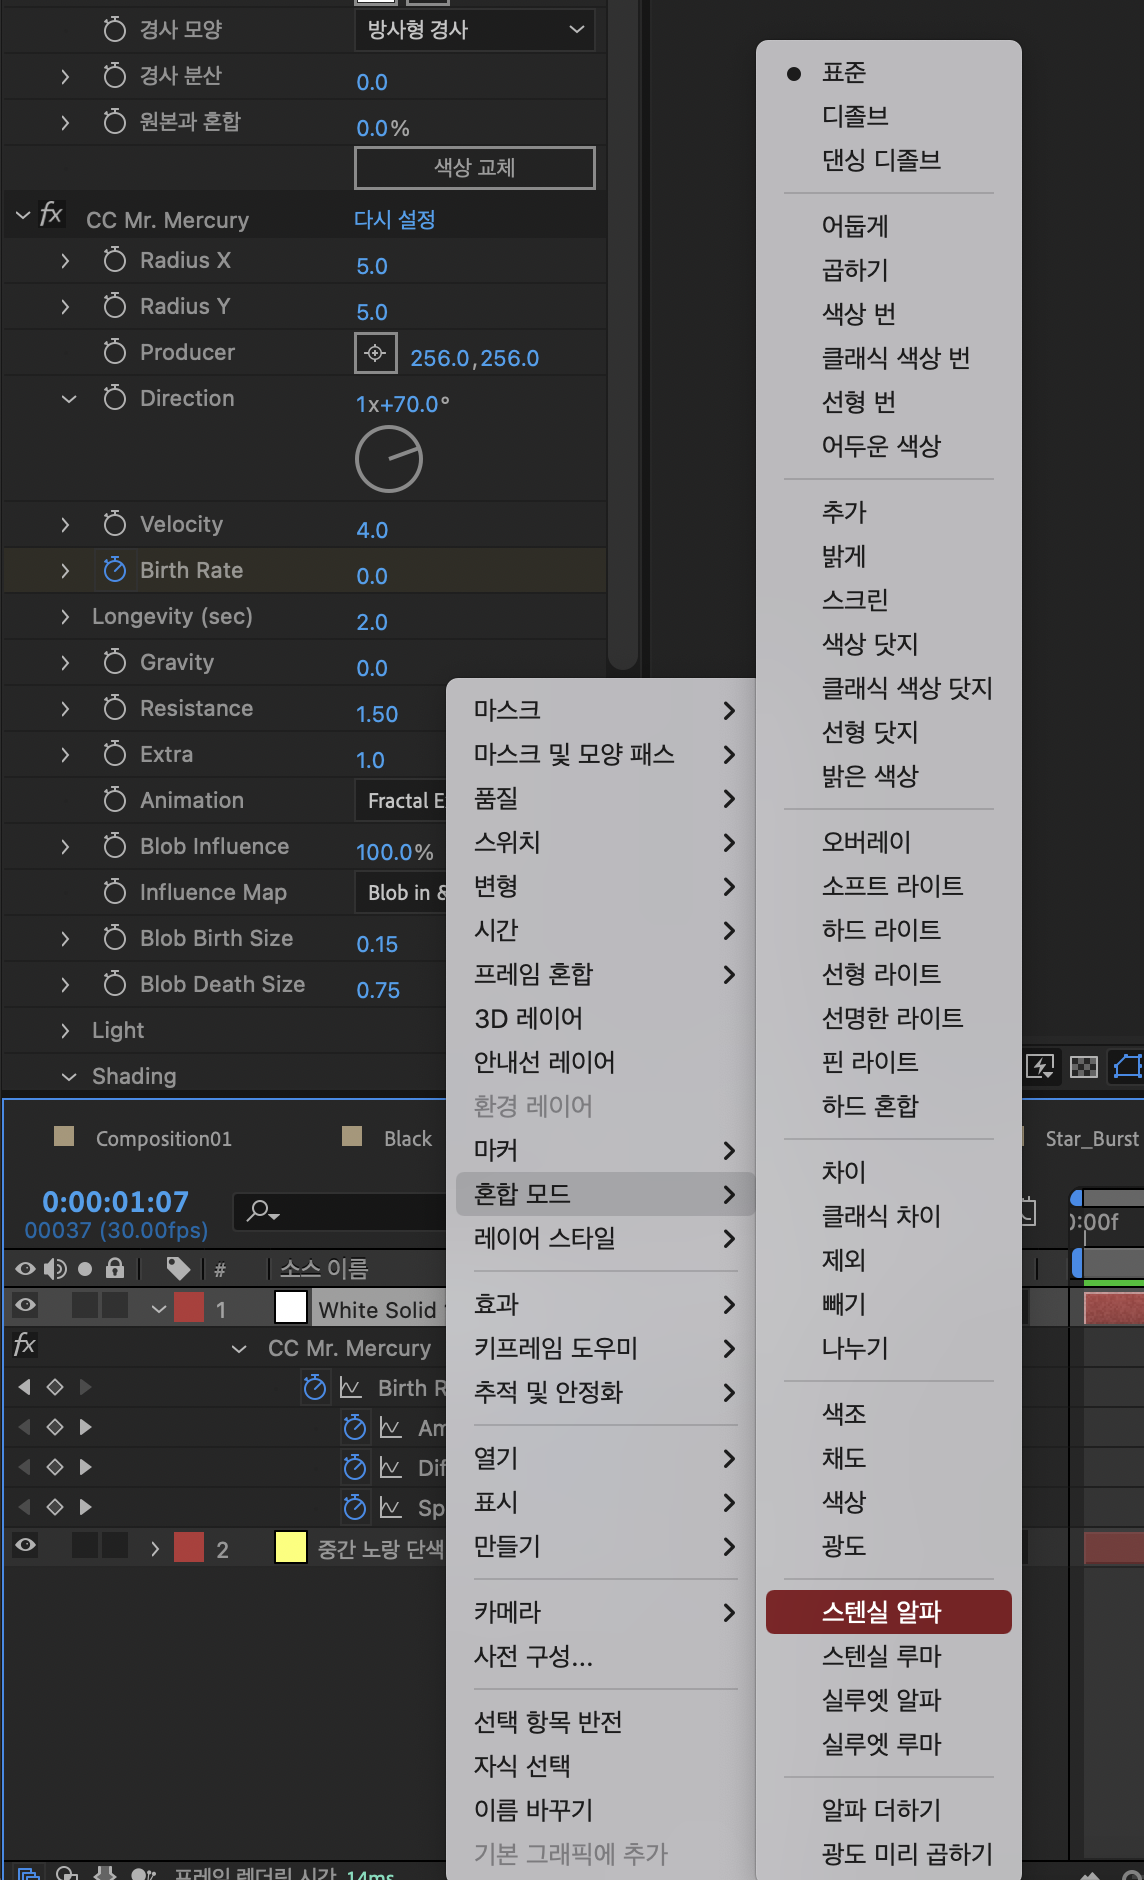
Task: Toggle stopwatch for Velocity property
Action: tap(115, 524)
